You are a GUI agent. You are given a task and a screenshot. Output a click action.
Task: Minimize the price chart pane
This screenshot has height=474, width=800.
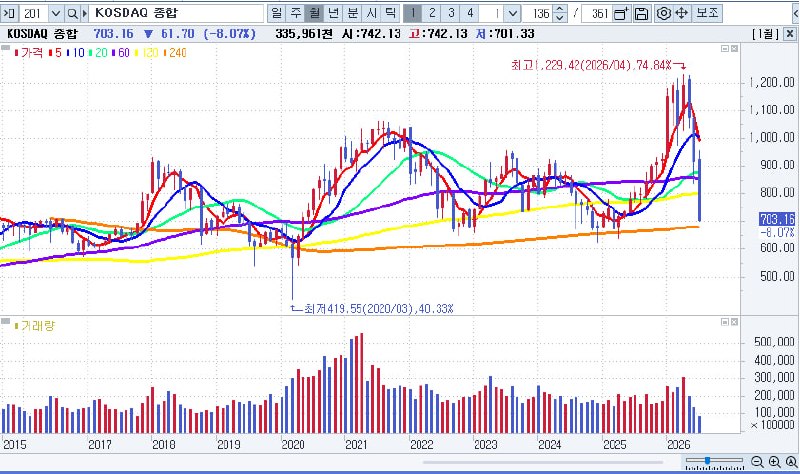725,48
